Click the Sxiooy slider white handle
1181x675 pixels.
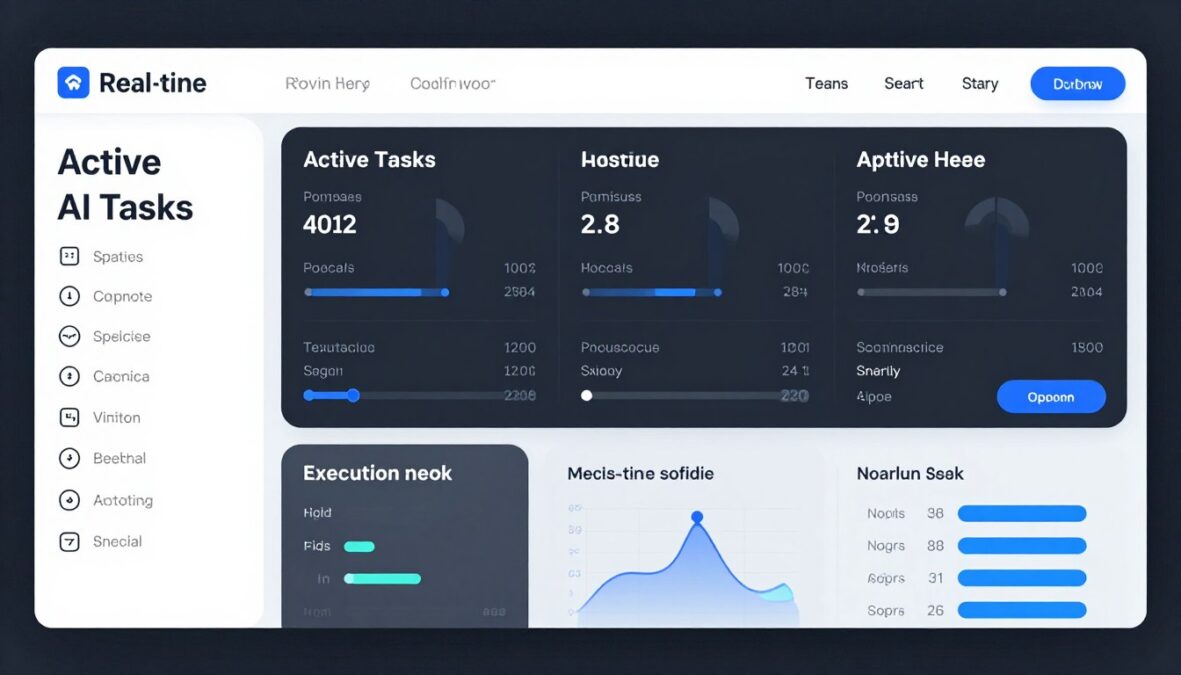pos(587,396)
